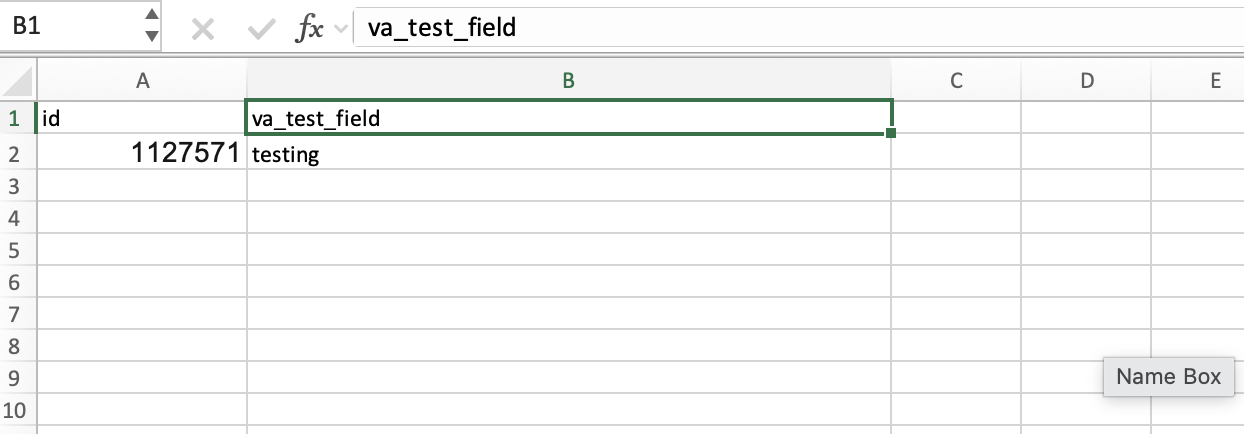The height and width of the screenshot is (434, 1244).
Task: Expand the dropdown chevron beside fx
Action: 341,29
